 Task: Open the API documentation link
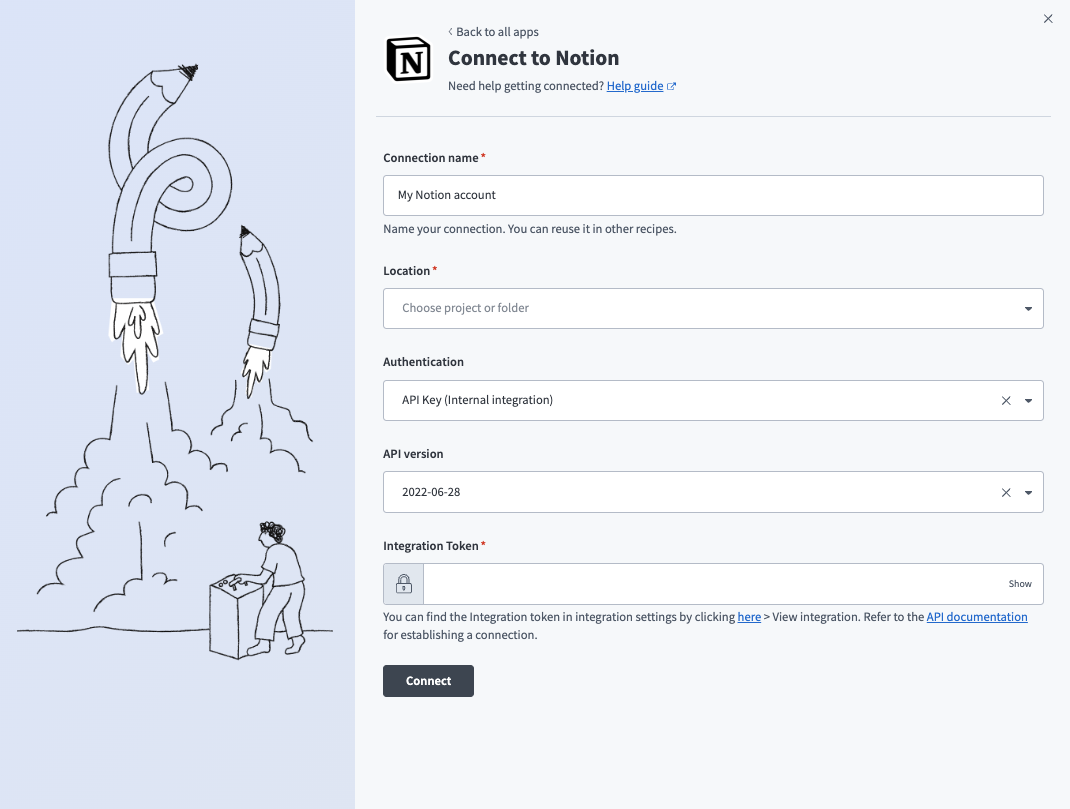click(x=976, y=617)
